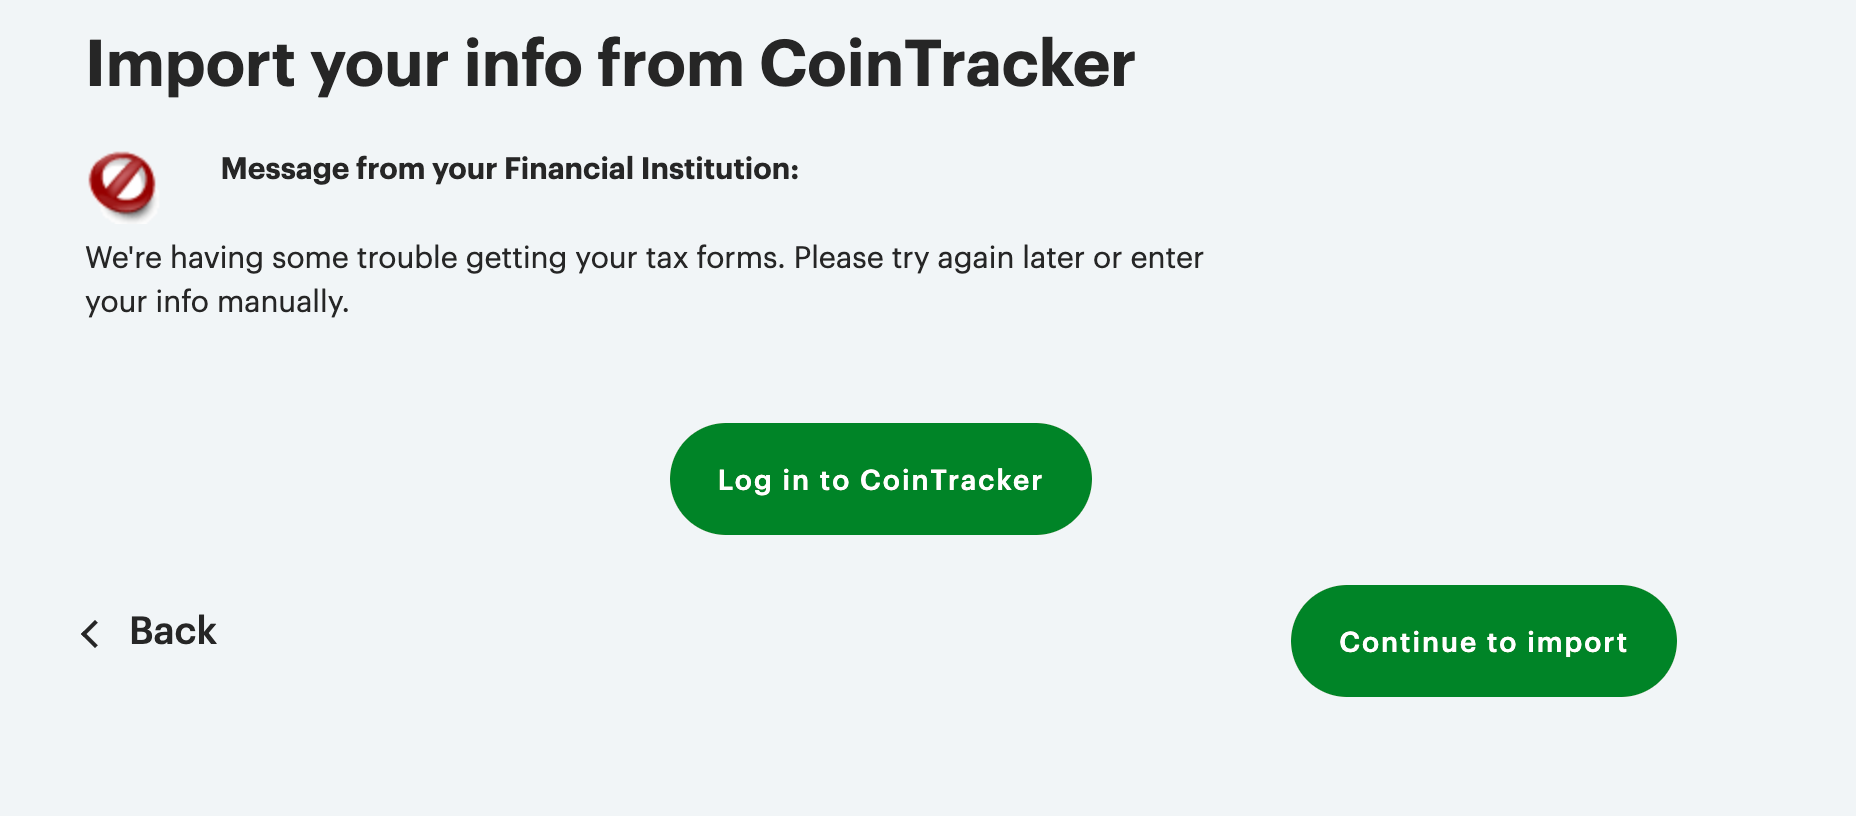Click the red no-entry symbol
Screen dimensions: 1856x816
coord(122,184)
